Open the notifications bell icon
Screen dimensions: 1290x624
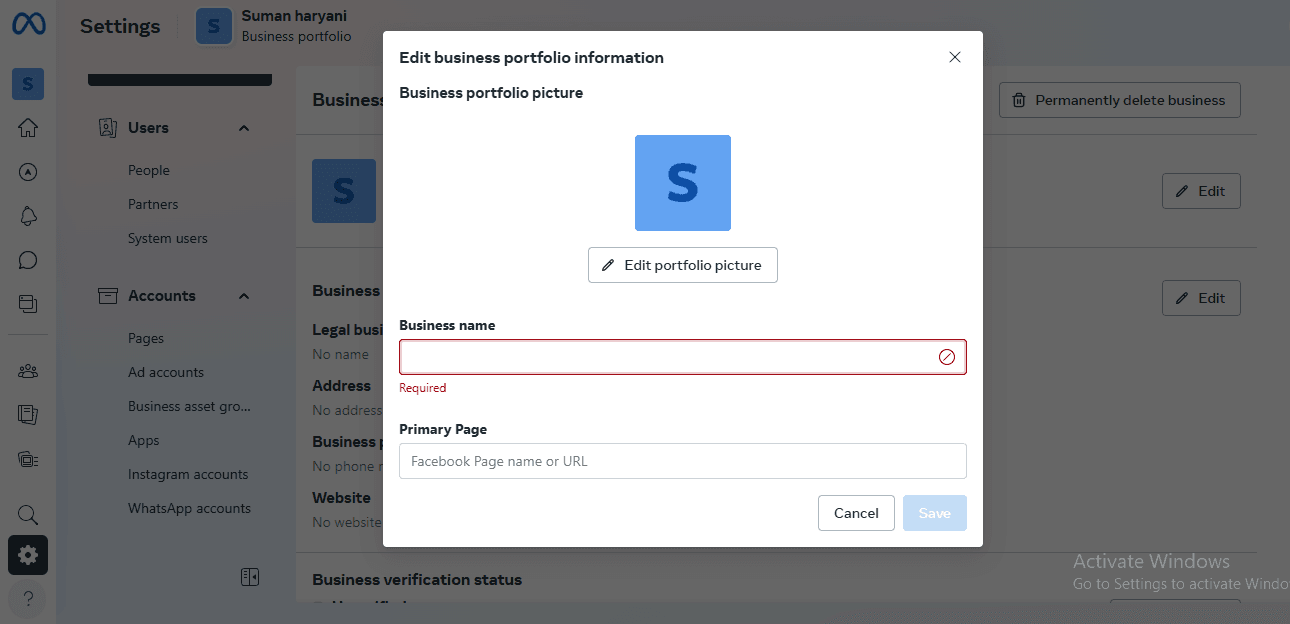click(x=28, y=216)
